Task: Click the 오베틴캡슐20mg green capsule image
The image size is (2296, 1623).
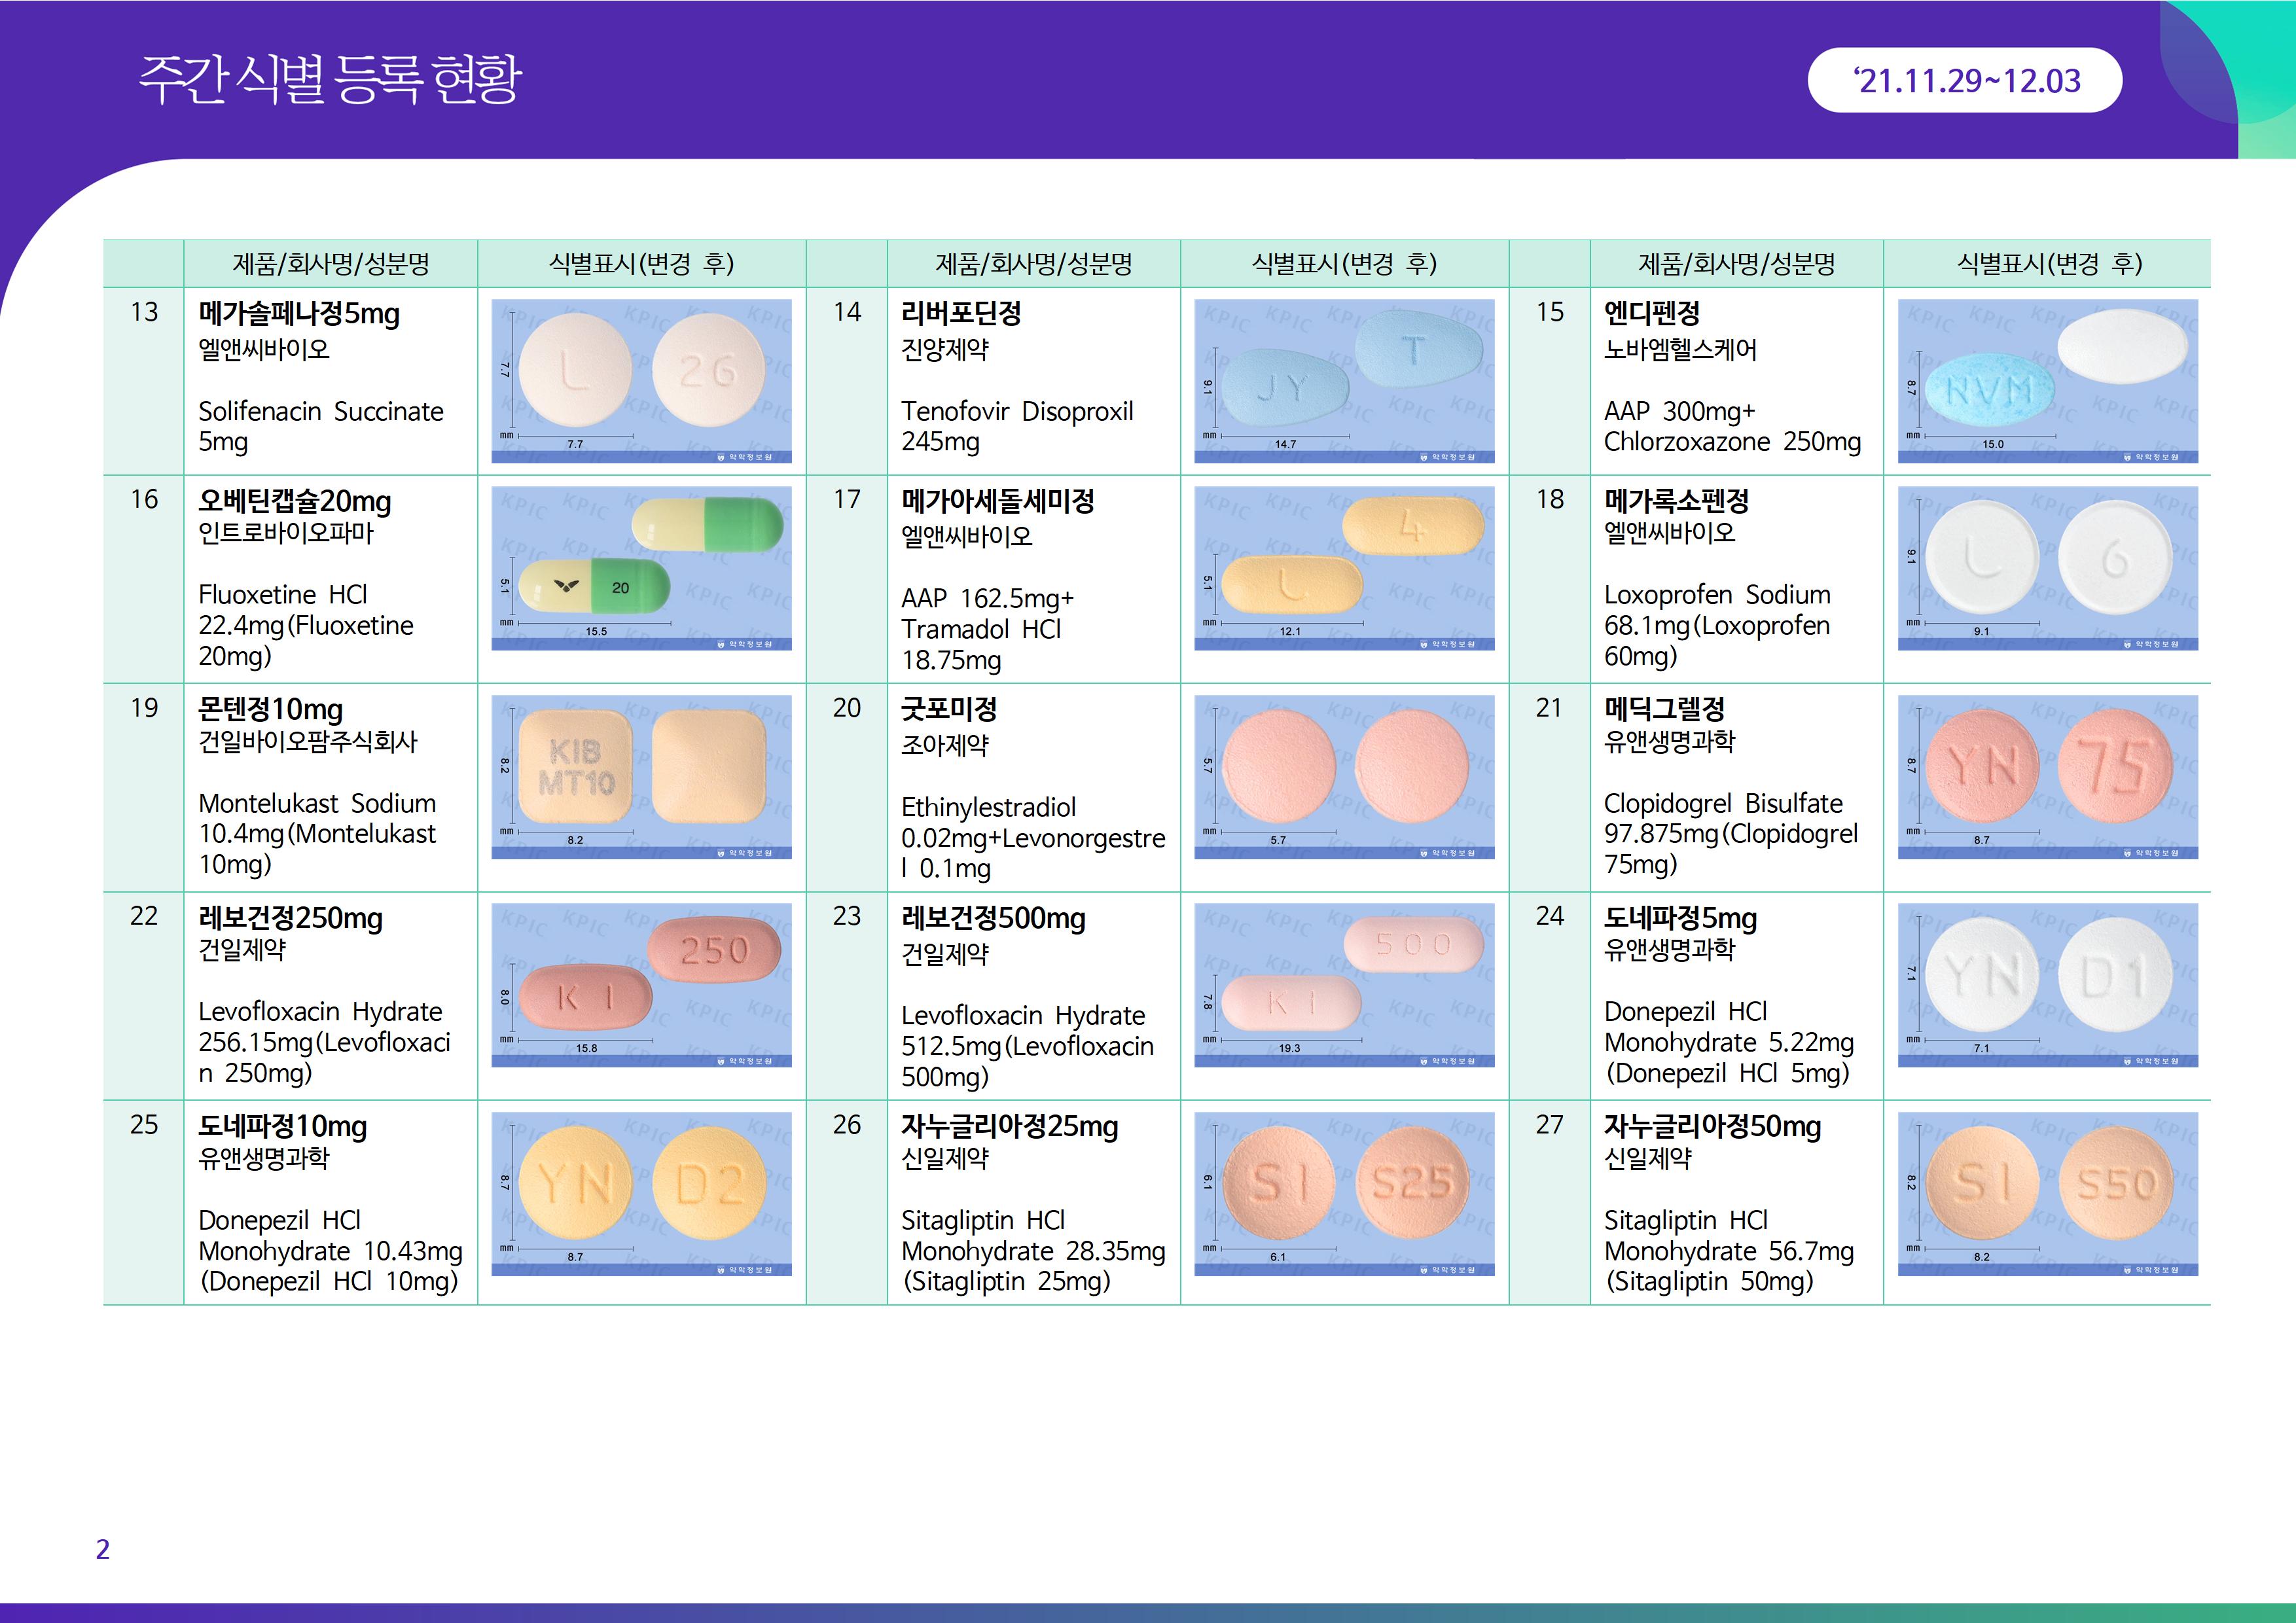Action: pyautogui.click(x=641, y=567)
